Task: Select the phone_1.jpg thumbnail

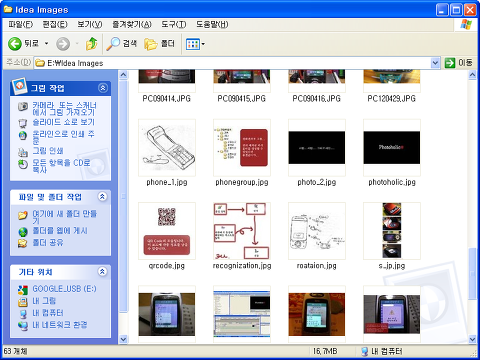Action: [x=167, y=148]
